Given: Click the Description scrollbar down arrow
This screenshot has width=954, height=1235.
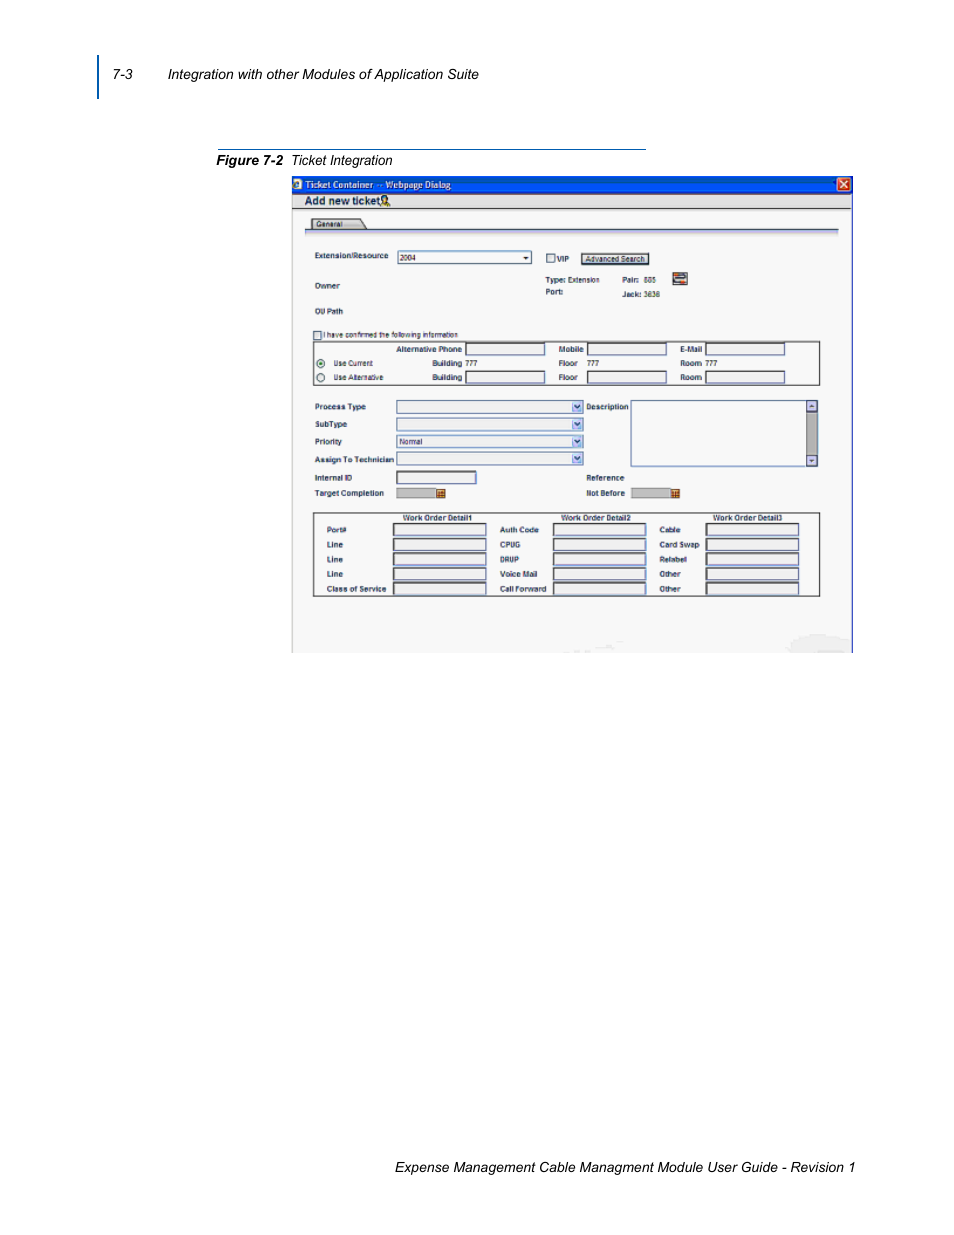Looking at the screenshot, I should coord(812,461).
